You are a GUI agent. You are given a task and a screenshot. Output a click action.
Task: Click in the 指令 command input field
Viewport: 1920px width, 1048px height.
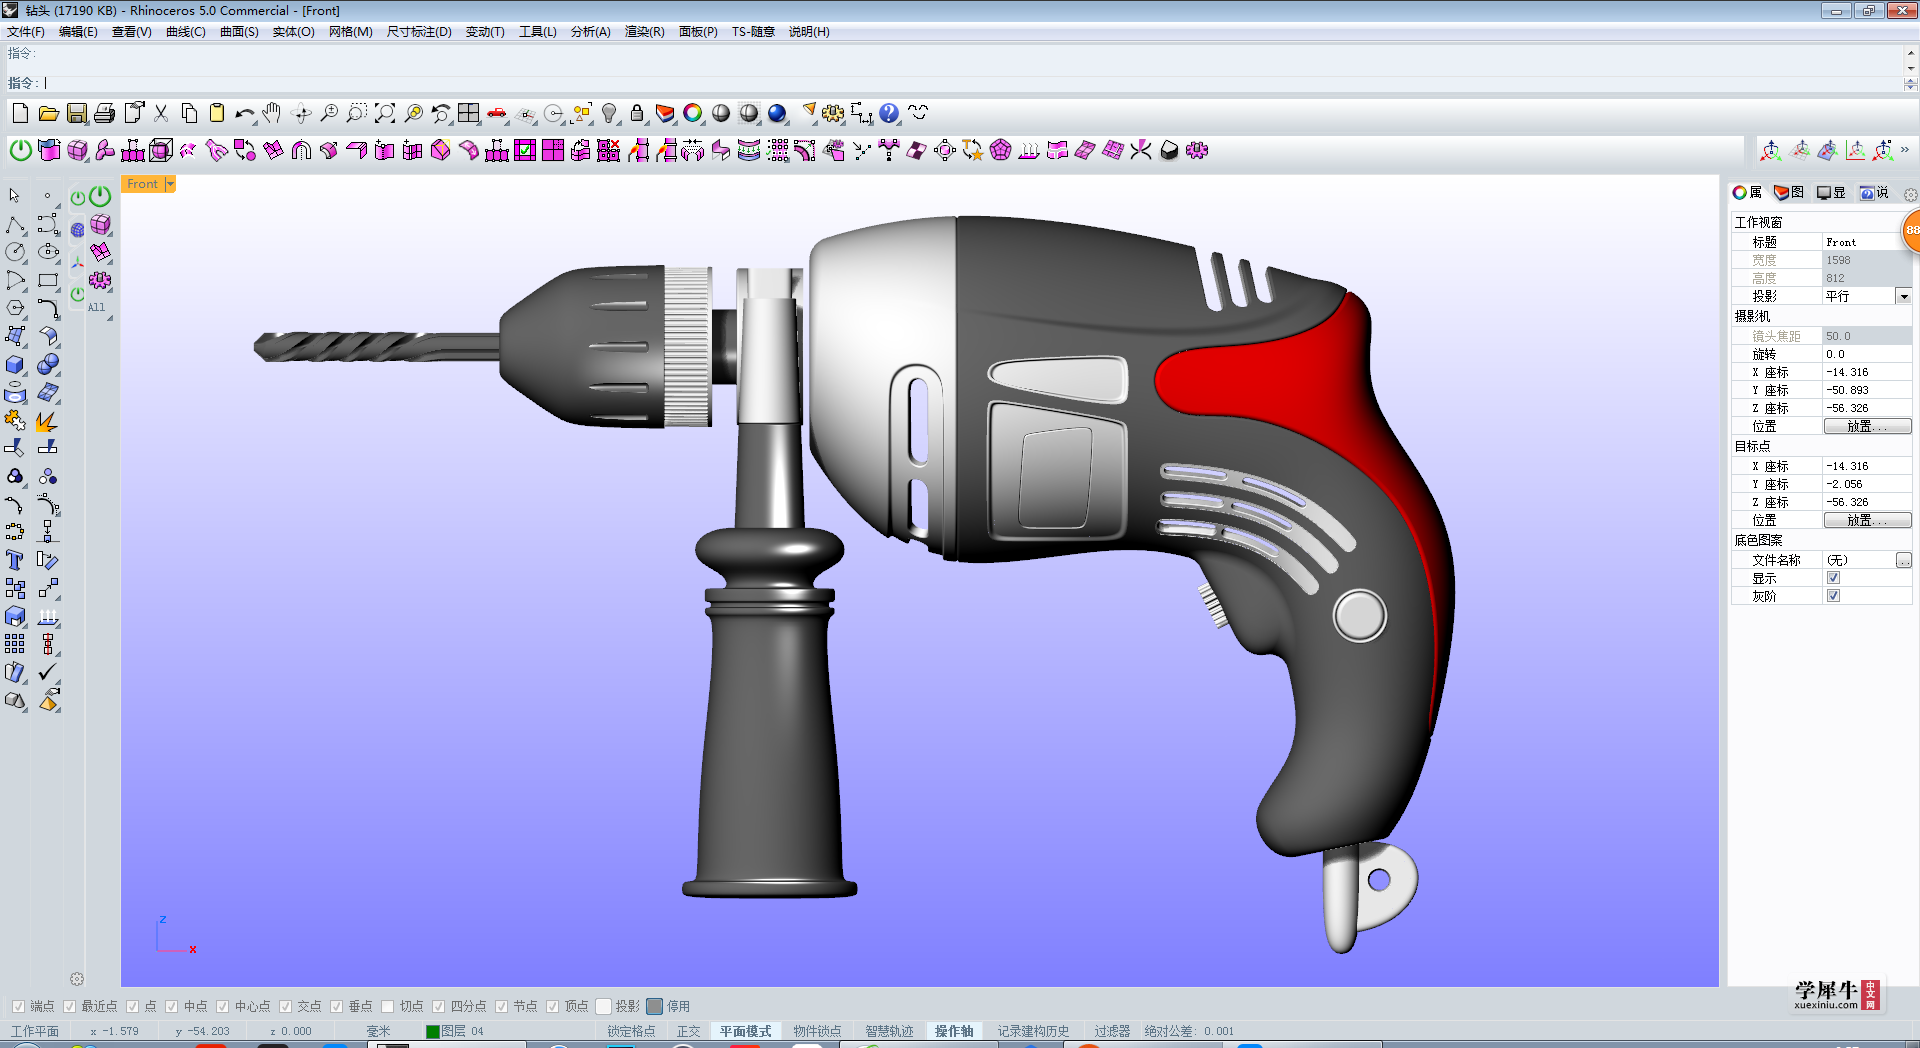(x=970, y=83)
